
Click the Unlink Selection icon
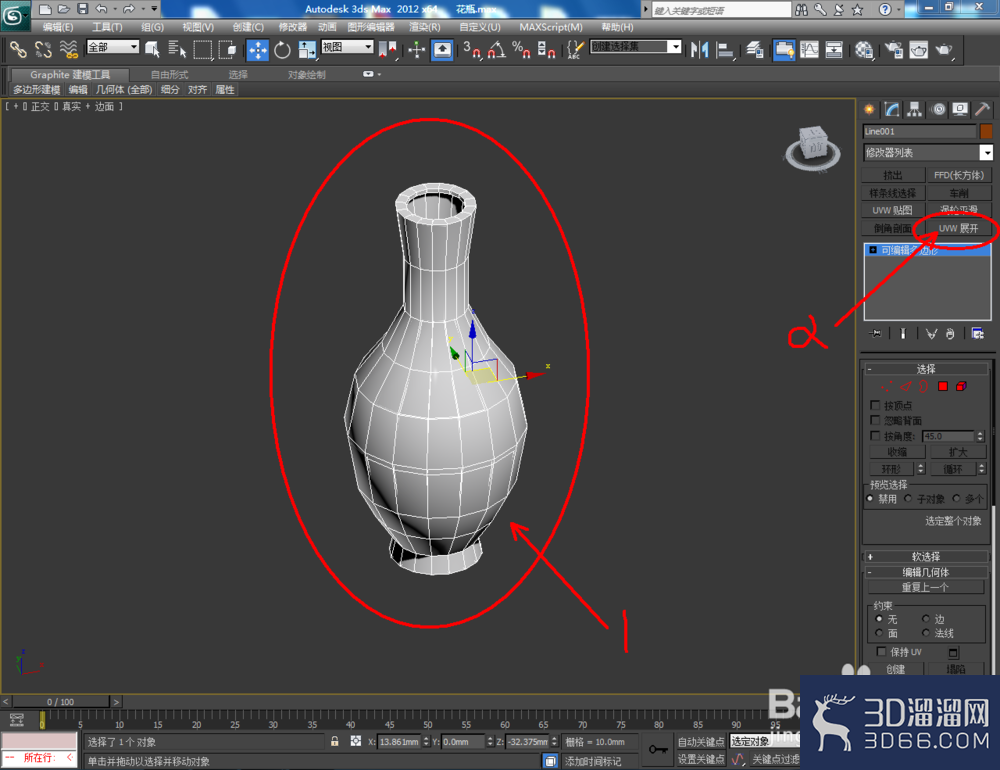coord(43,50)
